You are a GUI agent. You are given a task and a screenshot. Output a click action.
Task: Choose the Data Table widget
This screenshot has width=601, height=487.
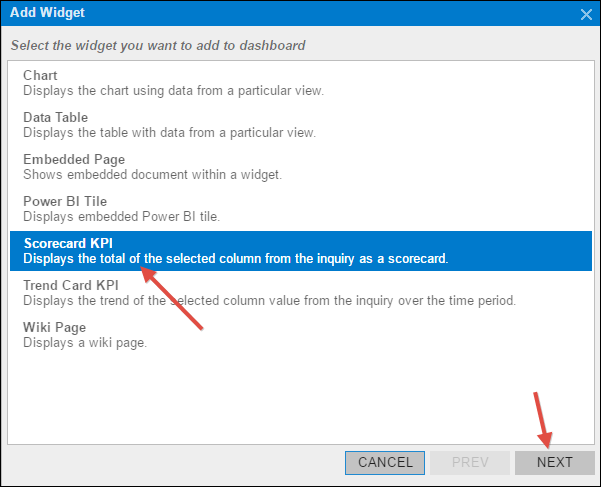point(56,117)
